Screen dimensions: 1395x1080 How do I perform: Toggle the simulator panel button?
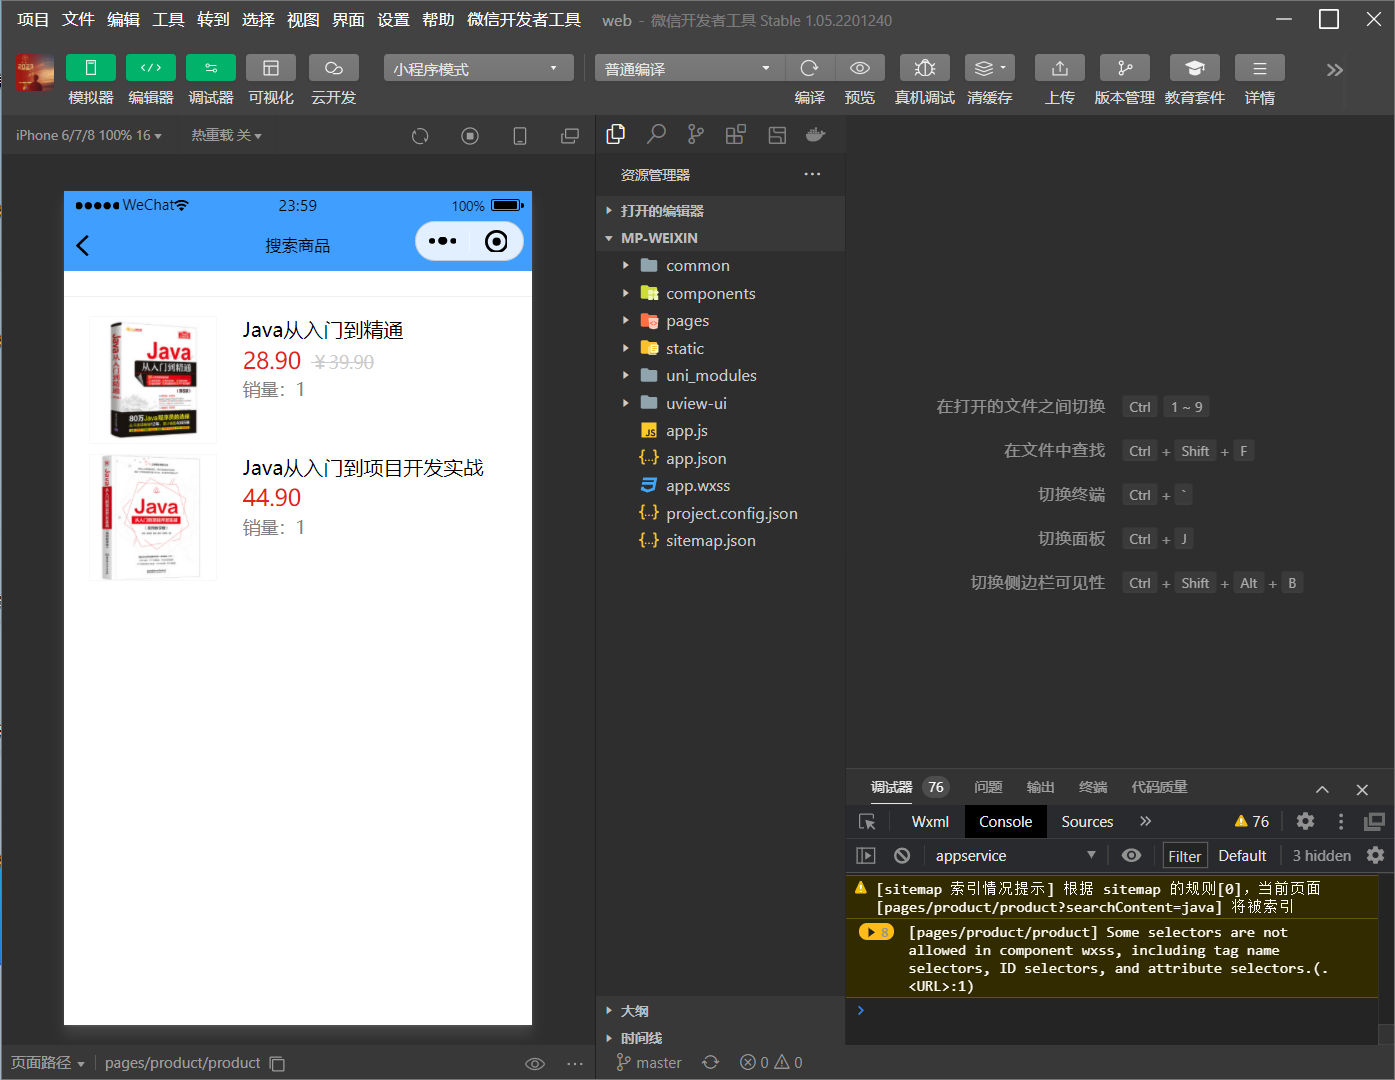90,68
